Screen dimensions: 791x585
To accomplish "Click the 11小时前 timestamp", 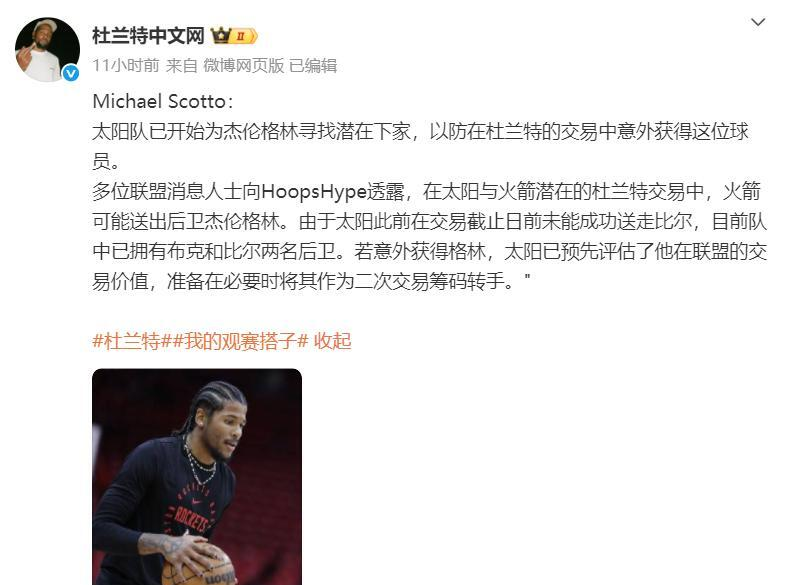I will tap(126, 66).
